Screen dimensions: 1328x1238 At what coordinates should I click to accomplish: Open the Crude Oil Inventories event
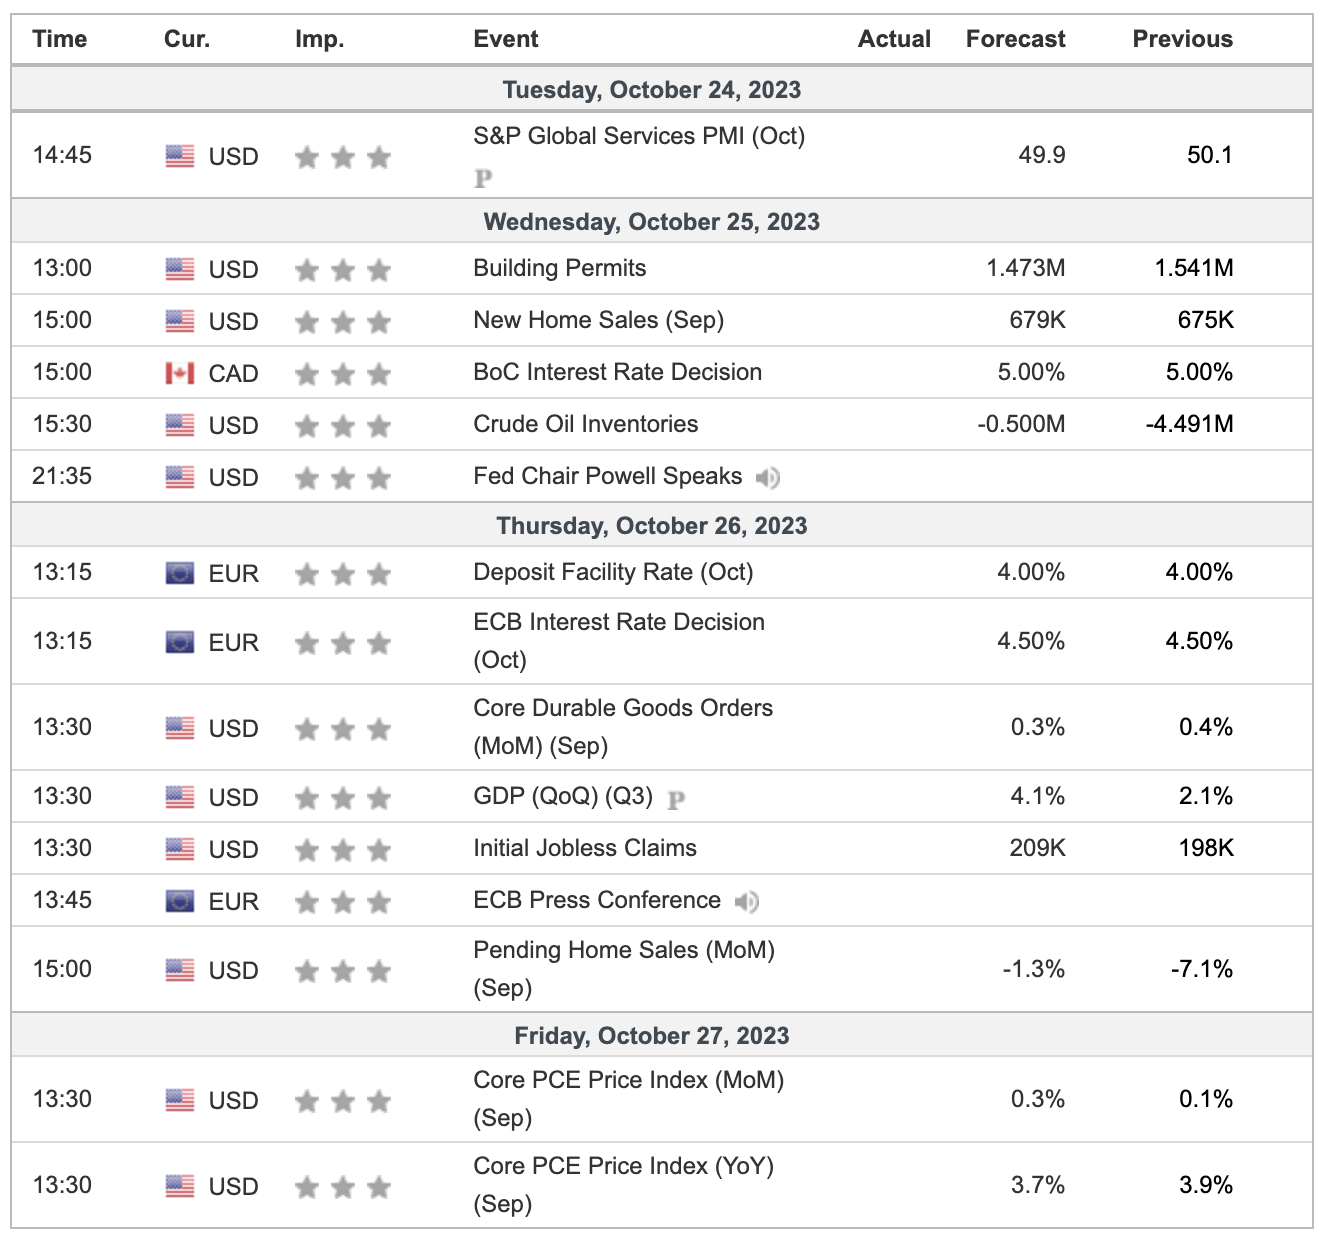click(586, 424)
